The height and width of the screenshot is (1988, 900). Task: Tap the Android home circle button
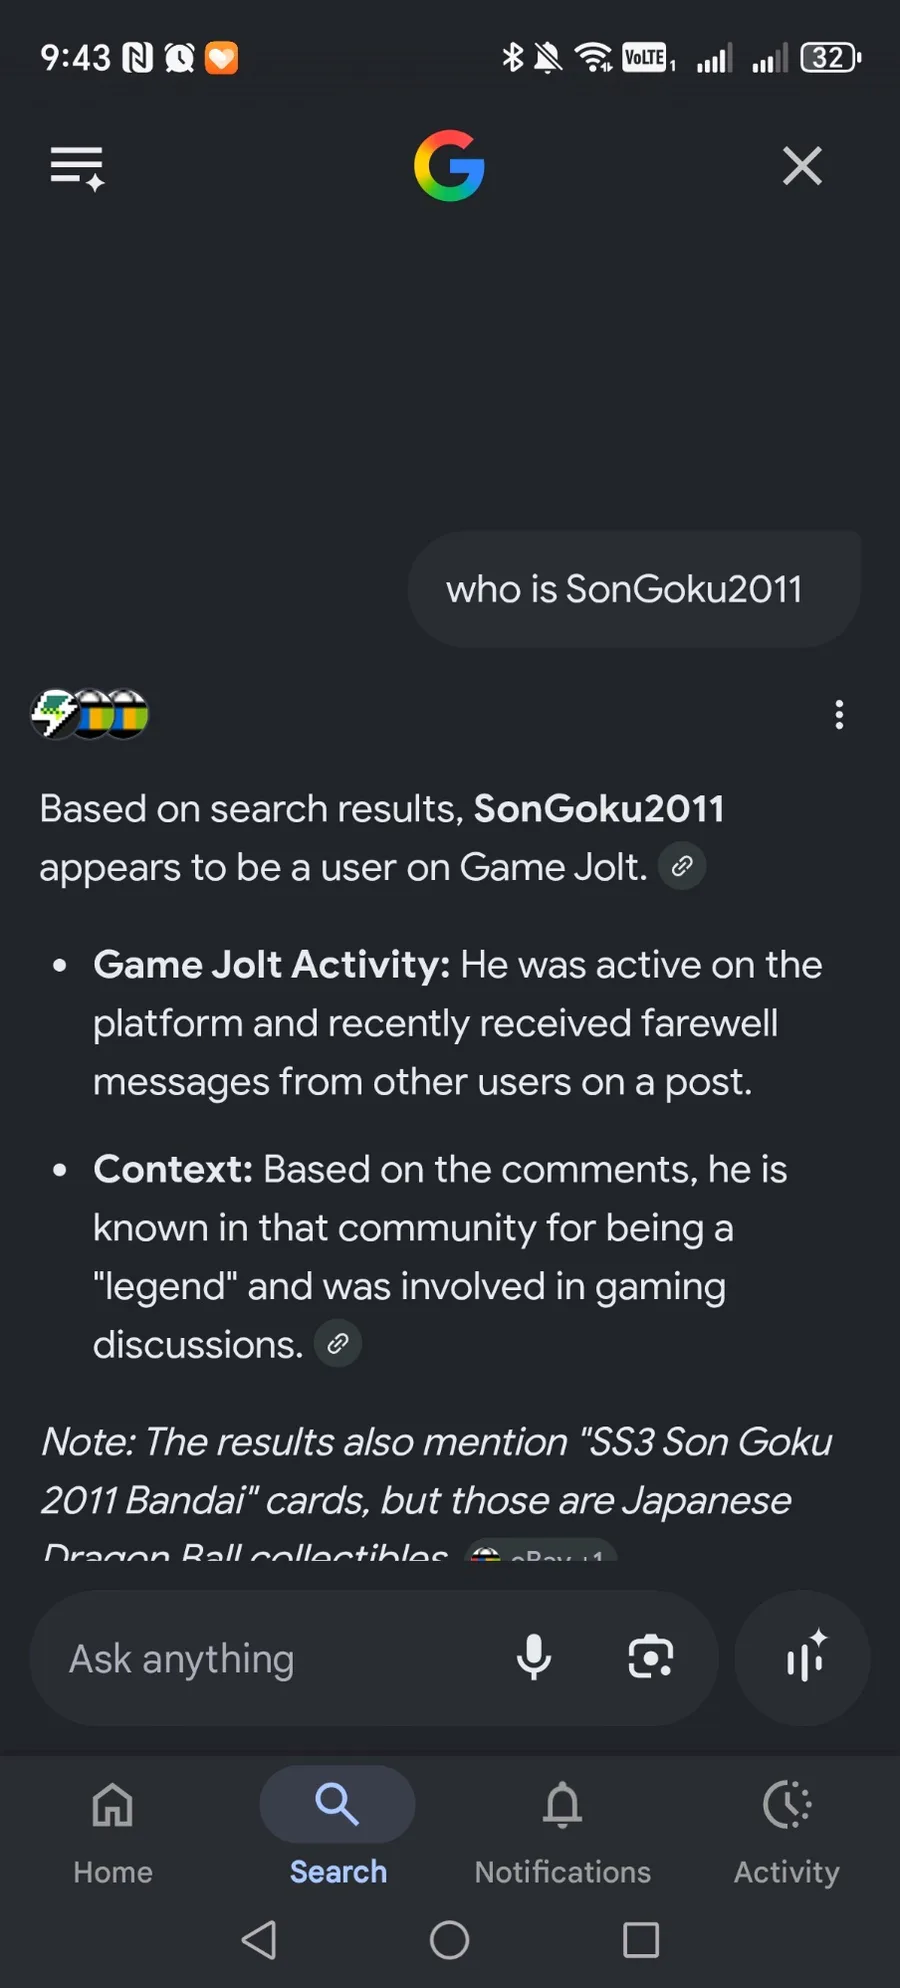(x=449, y=1940)
